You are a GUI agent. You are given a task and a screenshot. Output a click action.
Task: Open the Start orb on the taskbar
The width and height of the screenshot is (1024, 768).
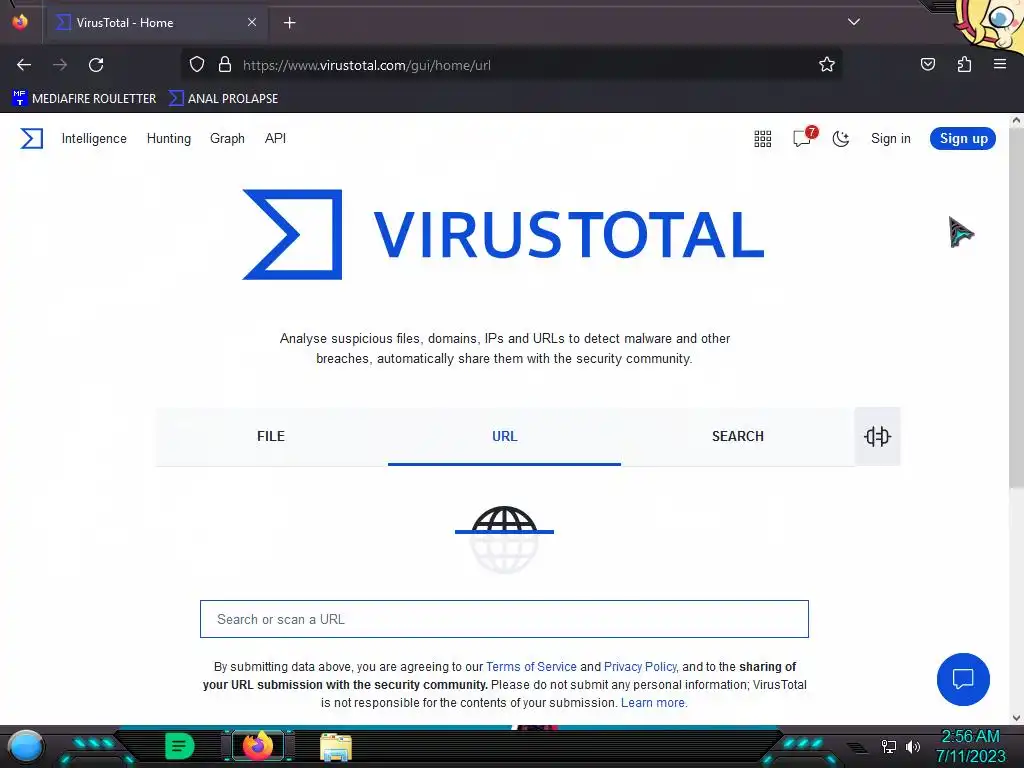click(x=25, y=746)
